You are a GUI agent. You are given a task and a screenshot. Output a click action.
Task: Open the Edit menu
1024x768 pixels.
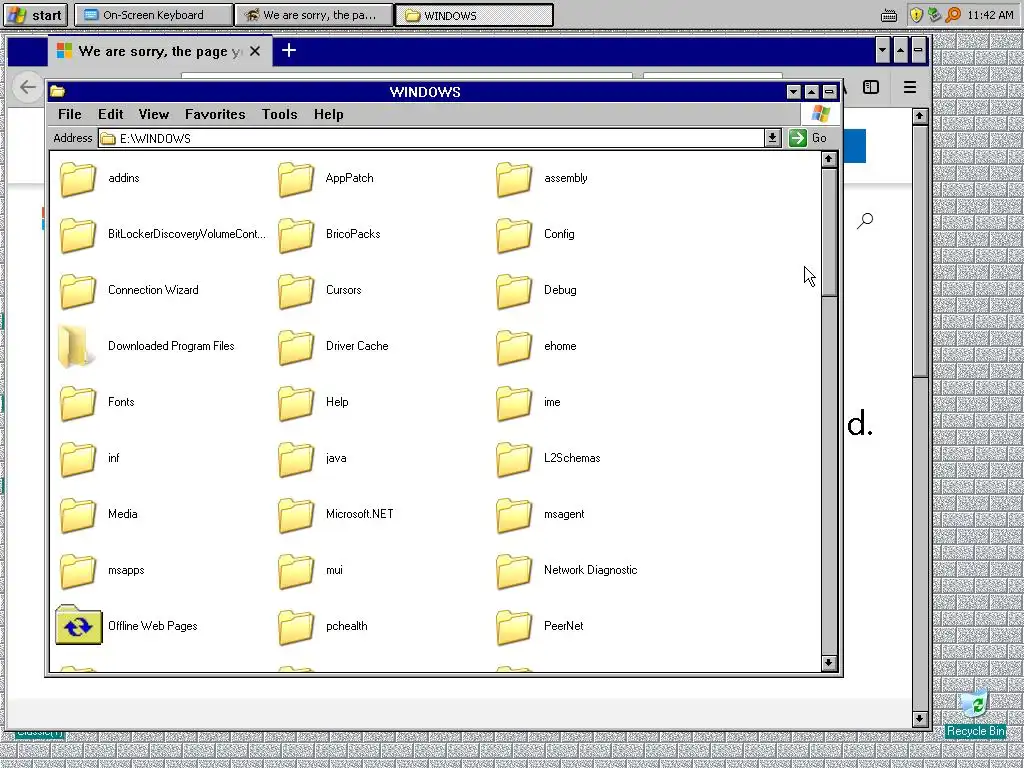[x=110, y=114]
